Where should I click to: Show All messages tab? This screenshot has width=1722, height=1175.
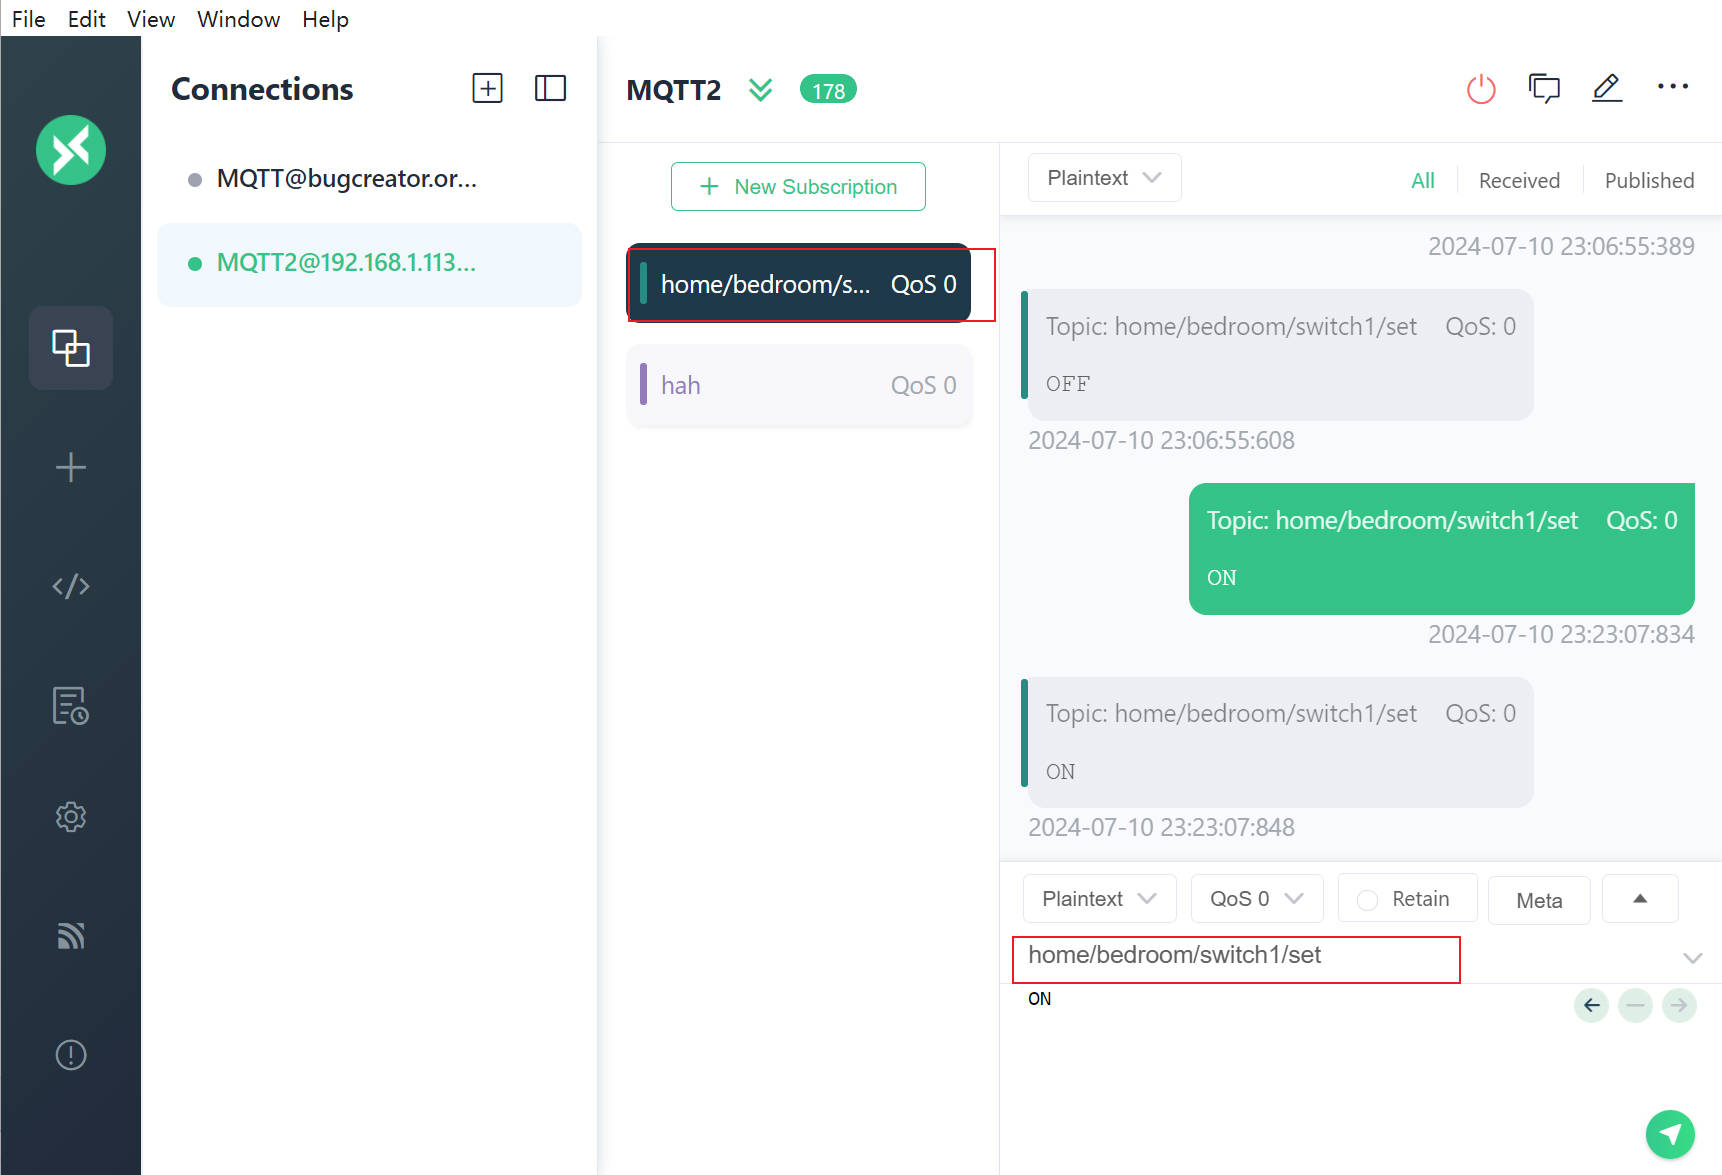[x=1422, y=180]
